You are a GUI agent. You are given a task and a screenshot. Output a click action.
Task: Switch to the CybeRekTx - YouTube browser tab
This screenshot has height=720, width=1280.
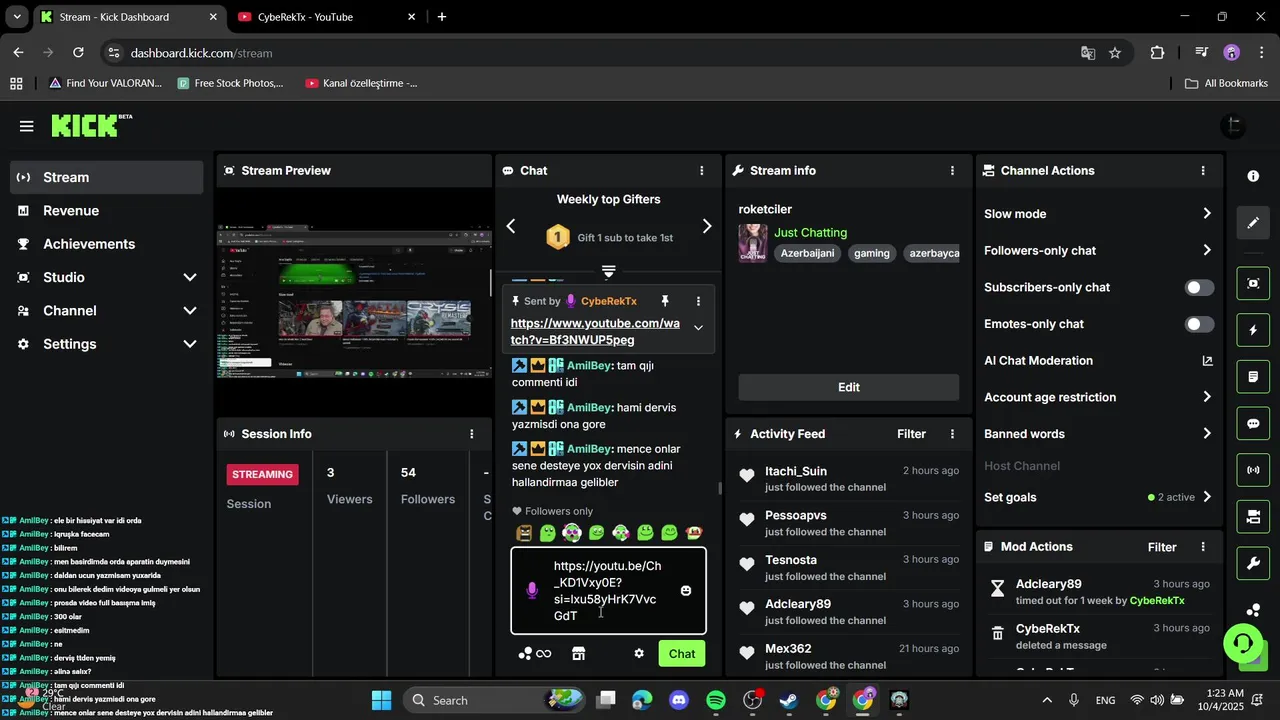pyautogui.click(x=328, y=17)
